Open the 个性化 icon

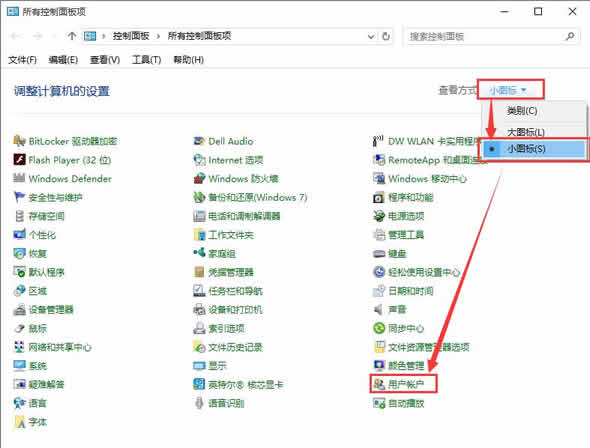19,235
